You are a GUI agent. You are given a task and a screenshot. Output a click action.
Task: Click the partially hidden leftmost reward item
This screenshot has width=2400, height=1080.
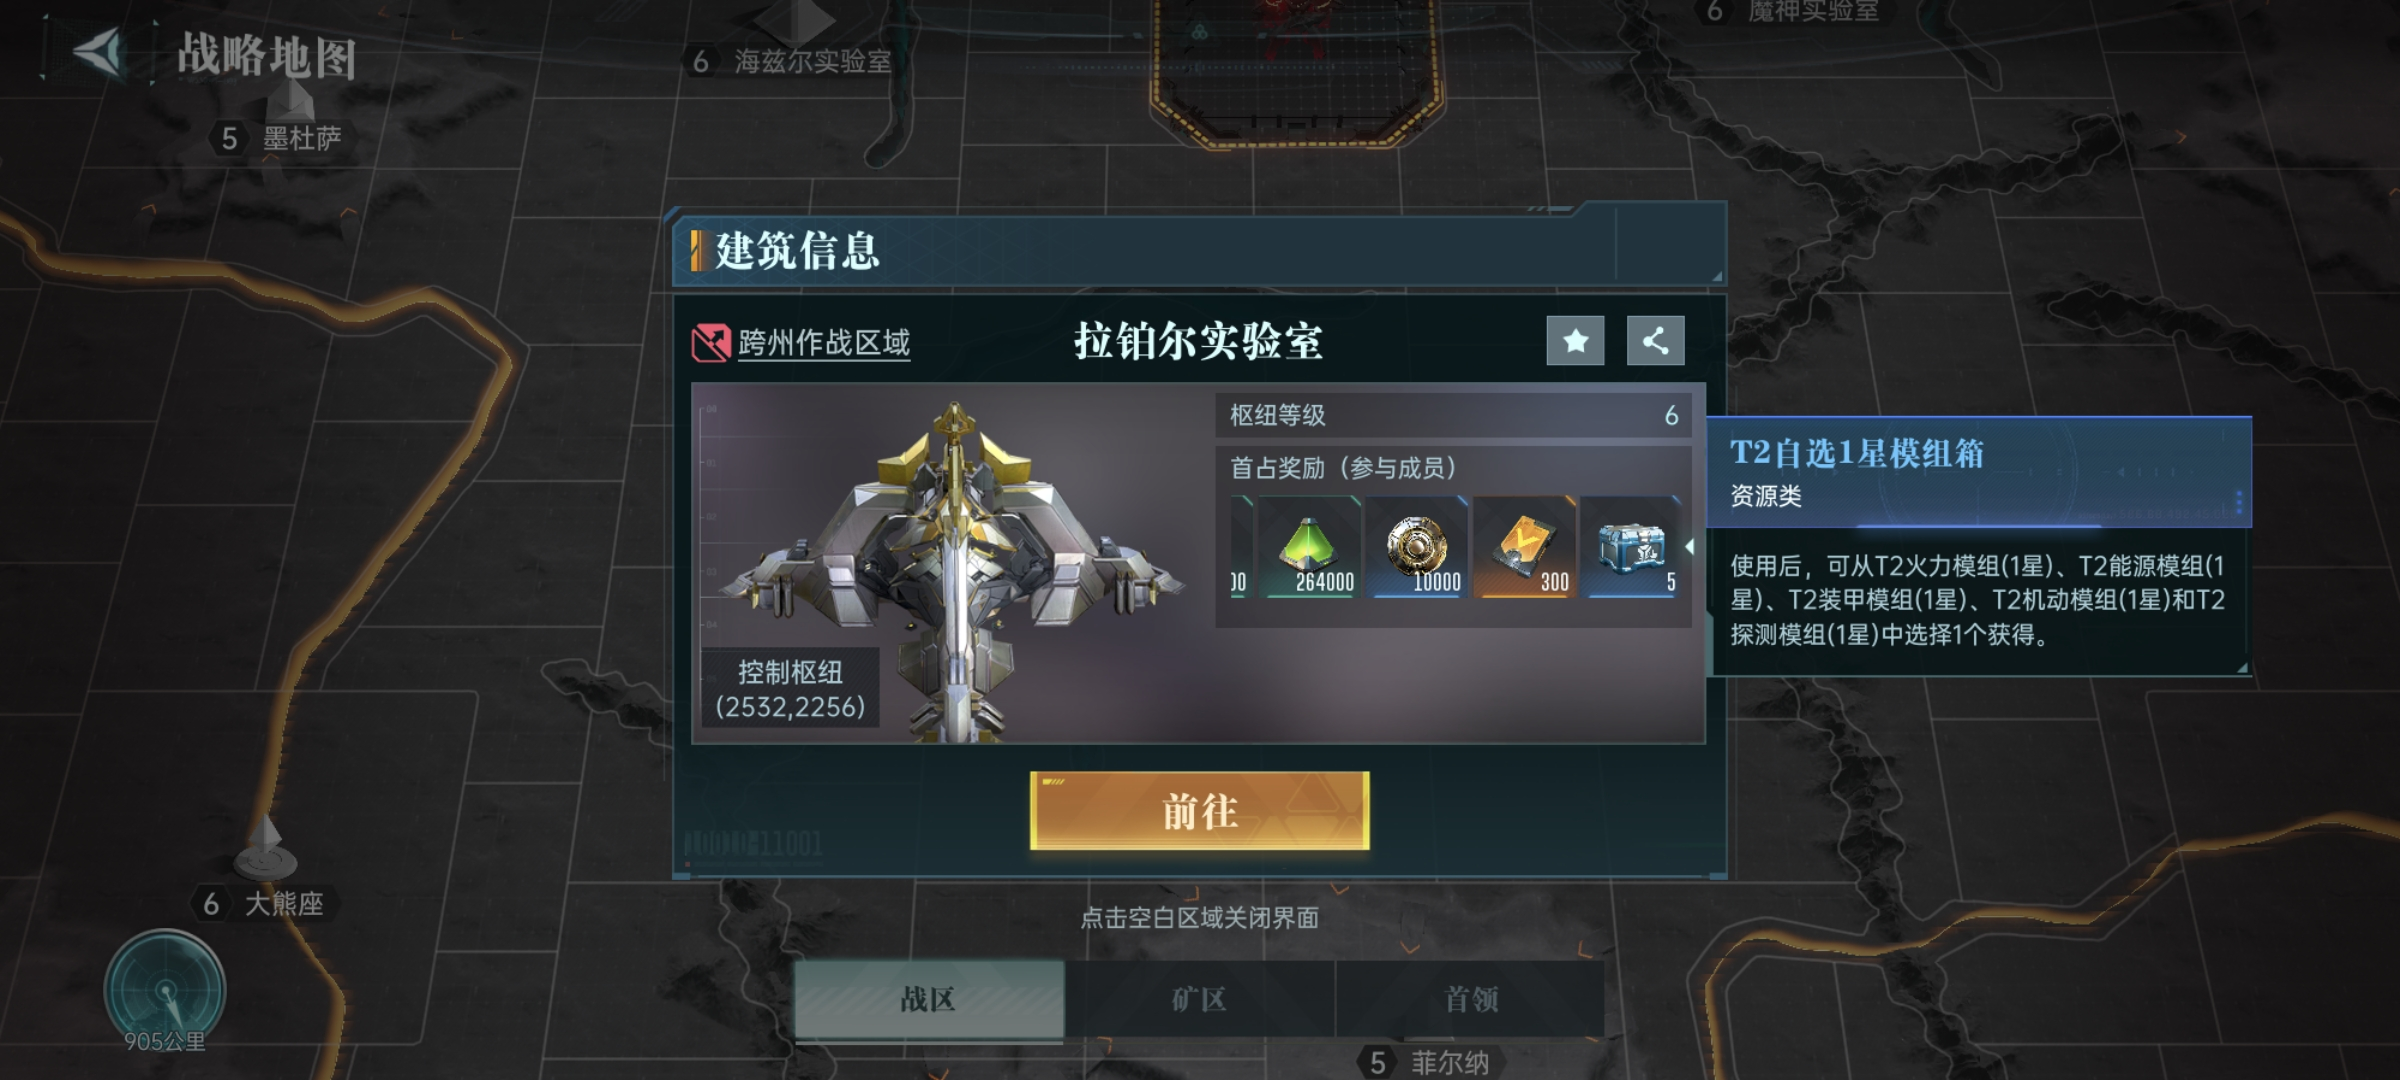[1241, 548]
